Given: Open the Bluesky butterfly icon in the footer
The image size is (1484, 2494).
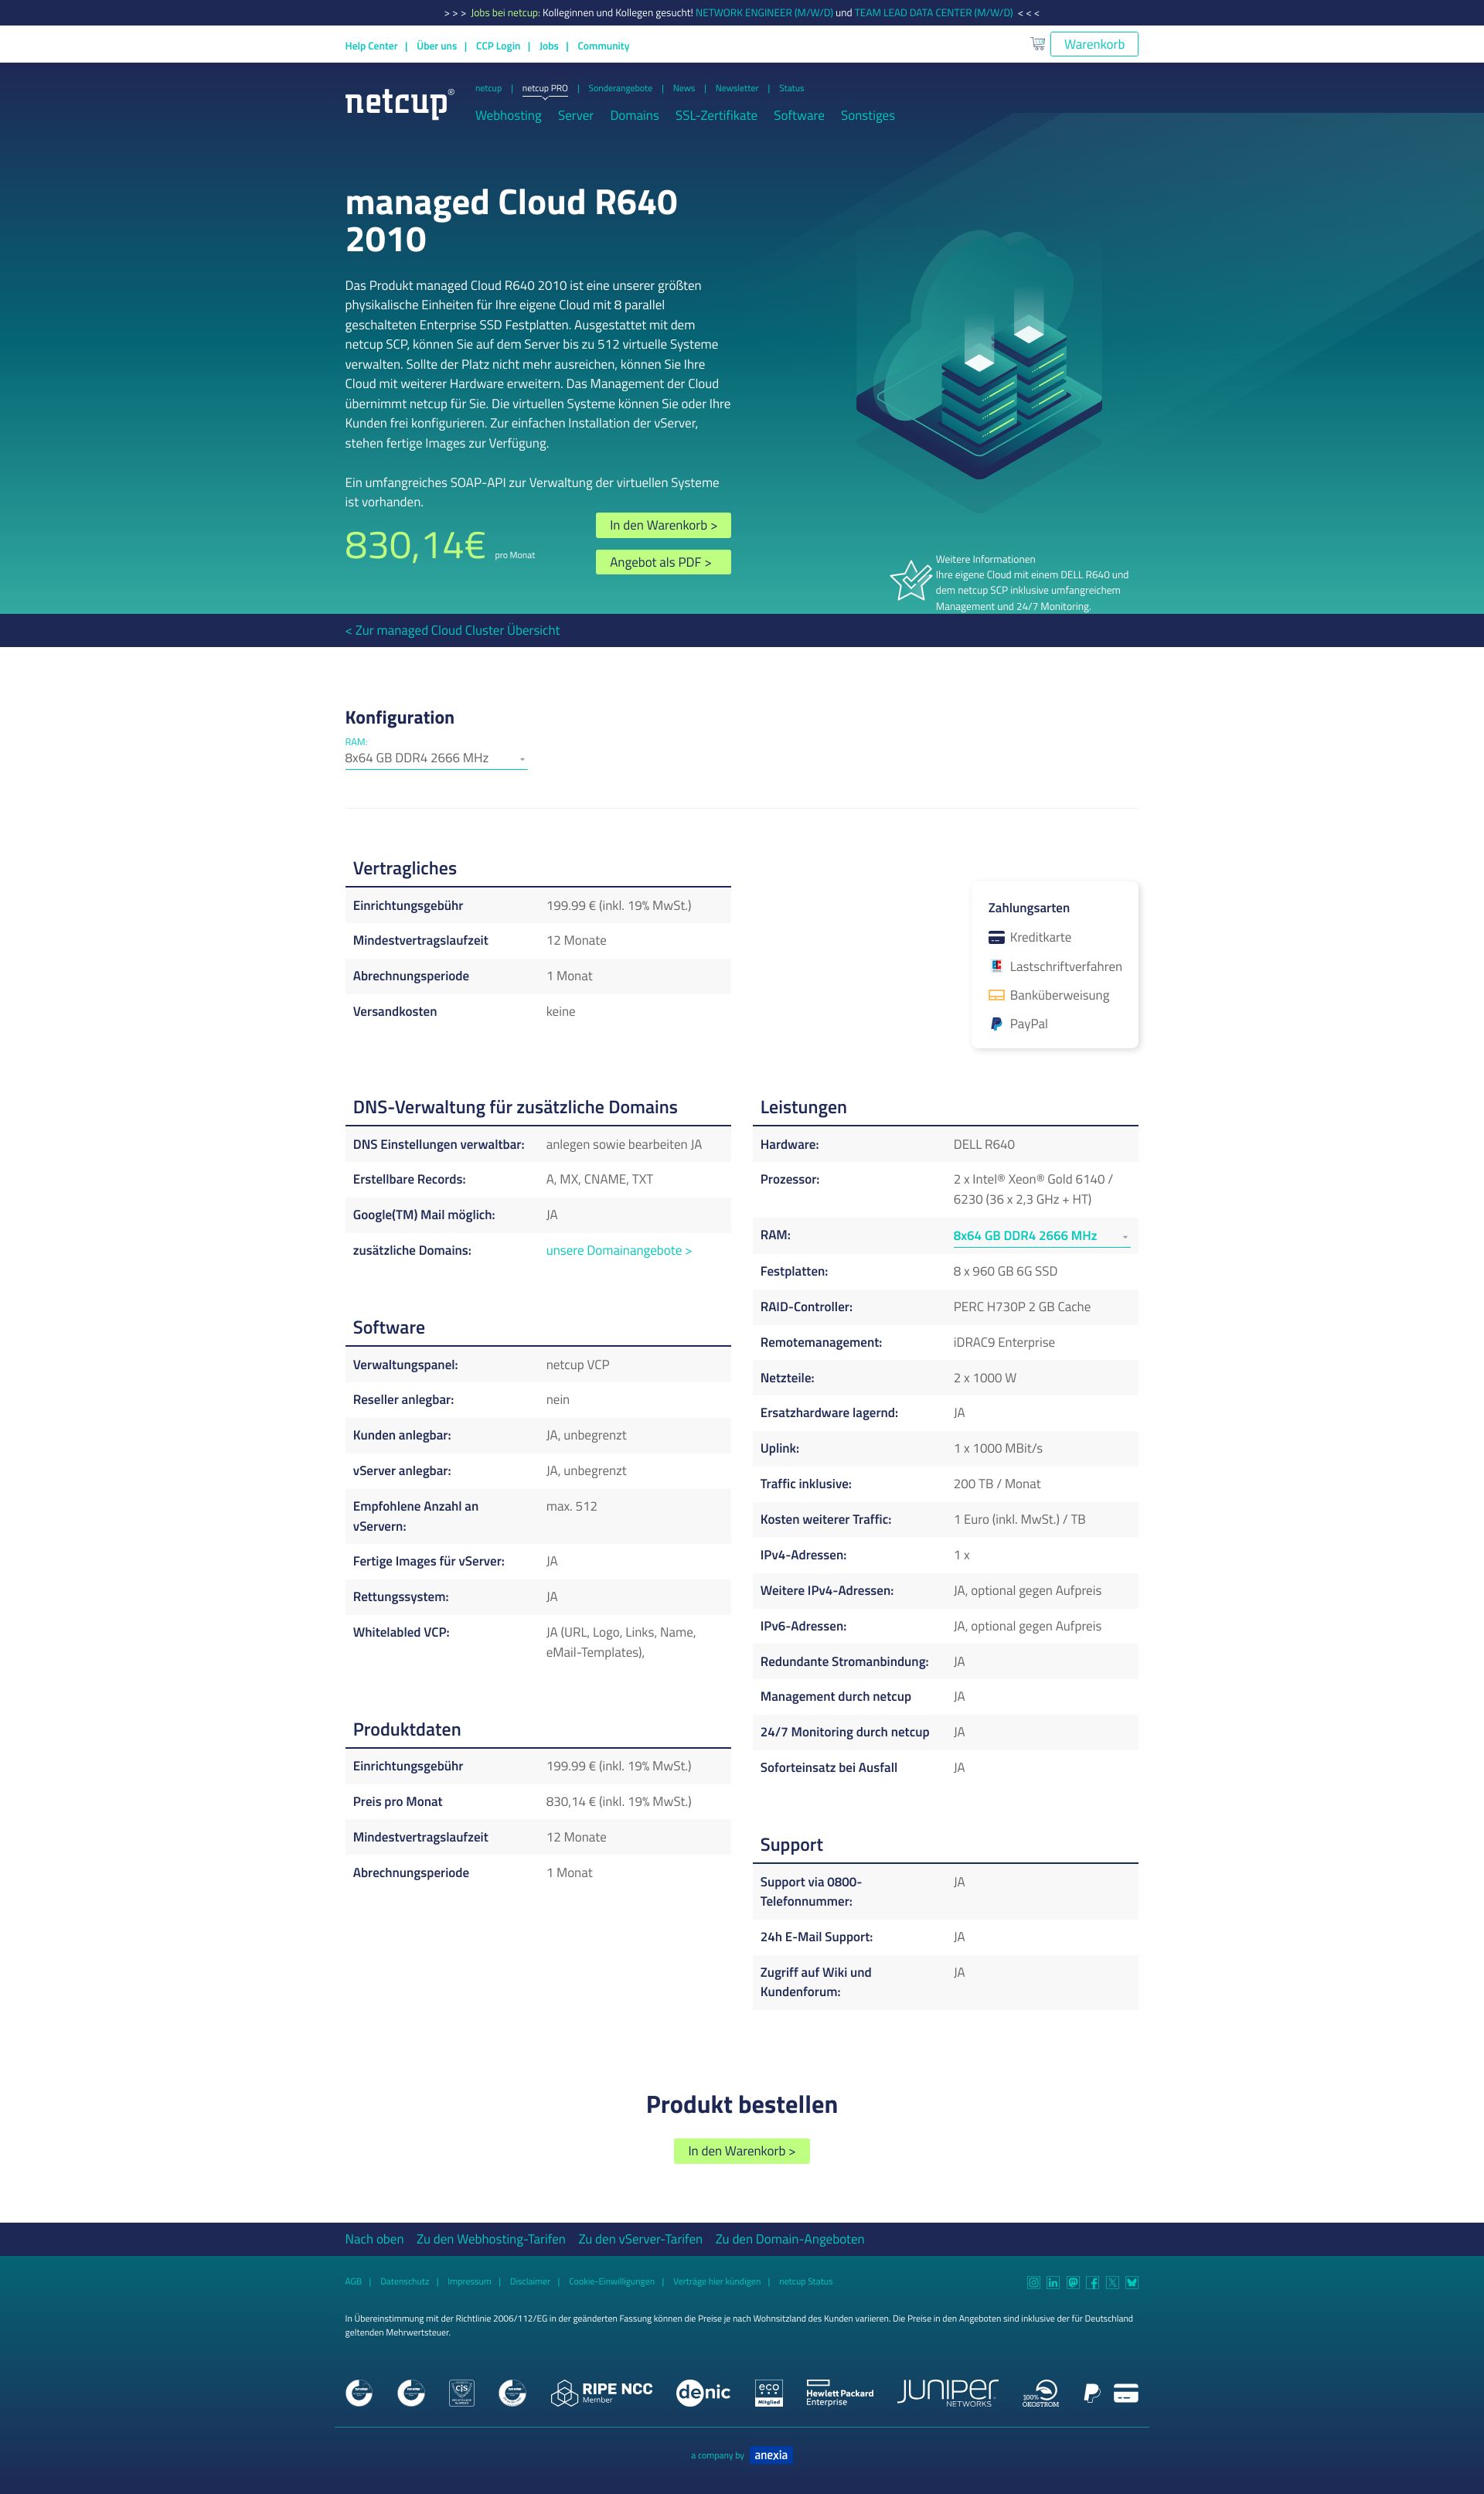Looking at the screenshot, I should 1132,2283.
